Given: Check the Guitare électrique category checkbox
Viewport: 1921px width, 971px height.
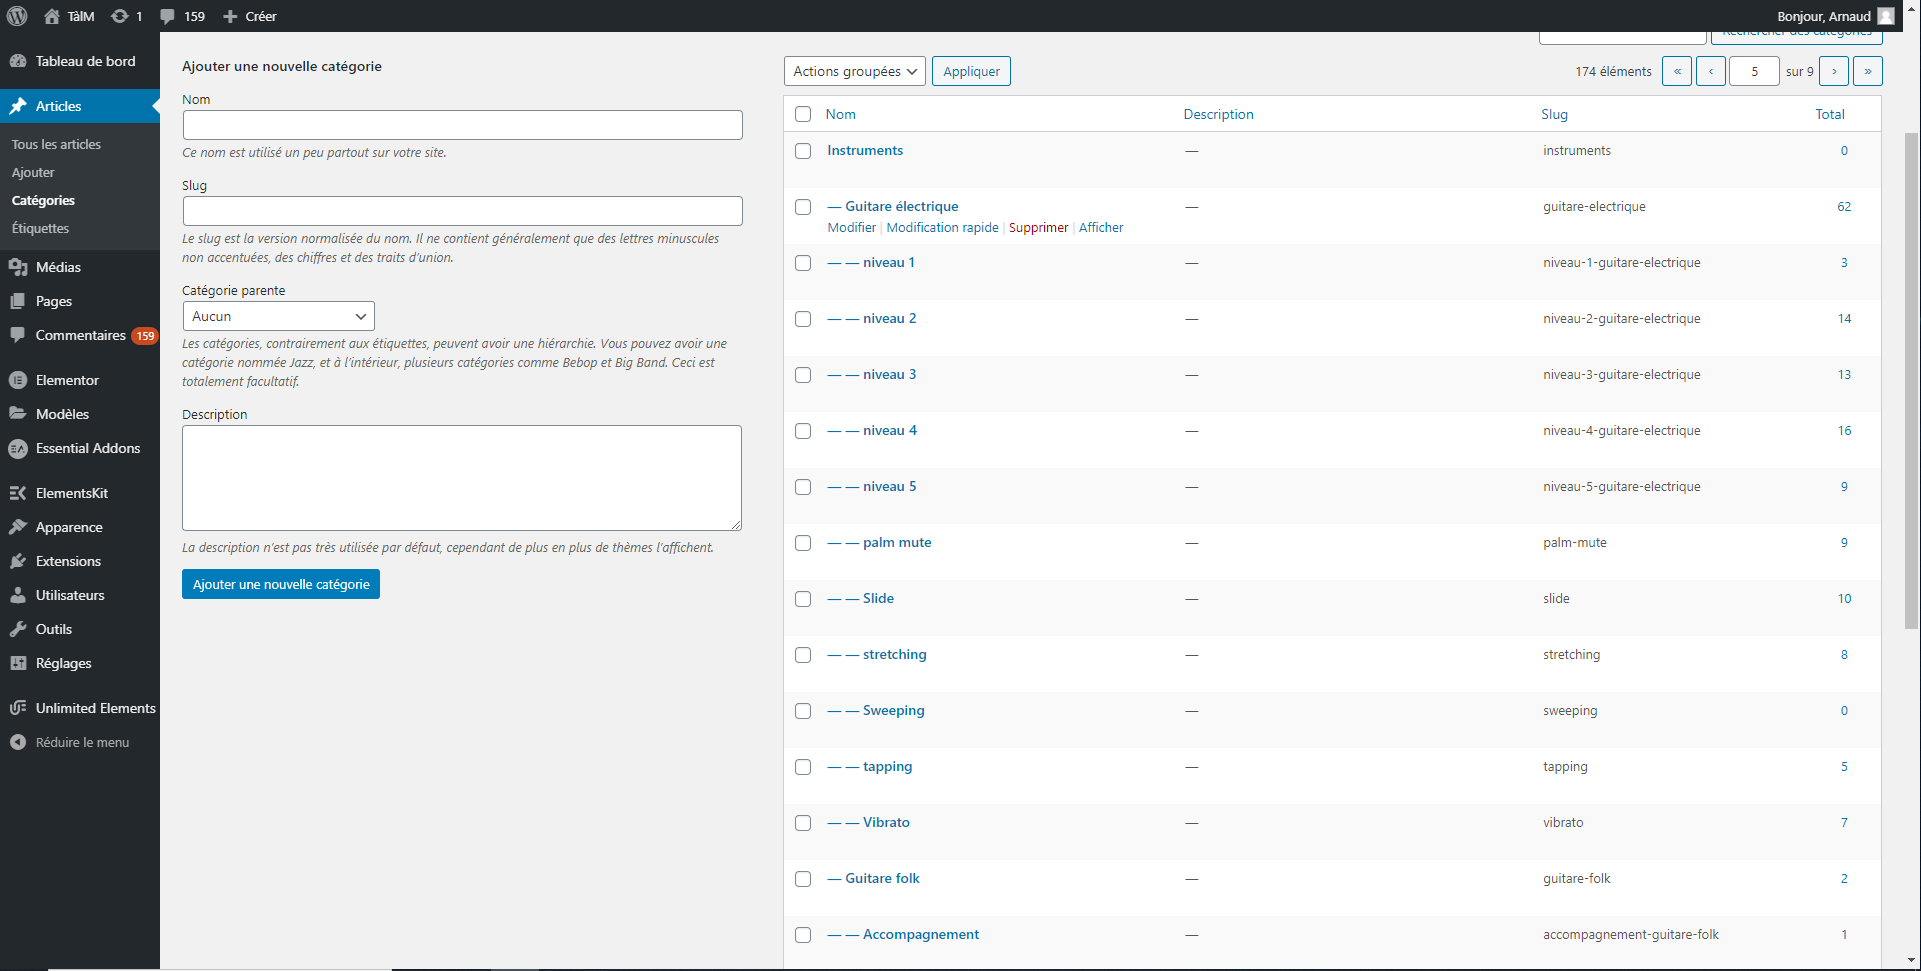Looking at the screenshot, I should pyautogui.click(x=803, y=207).
